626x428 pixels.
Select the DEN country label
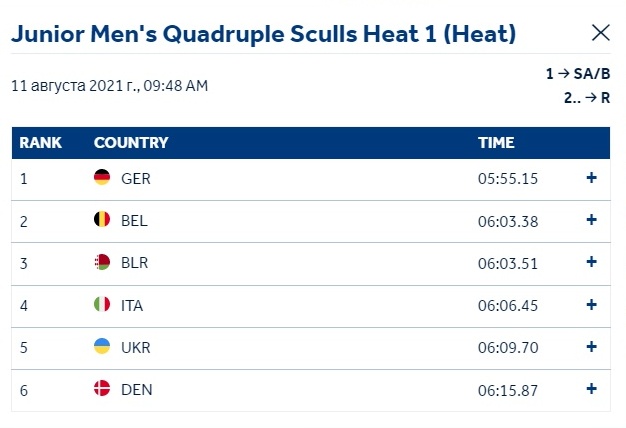point(137,390)
